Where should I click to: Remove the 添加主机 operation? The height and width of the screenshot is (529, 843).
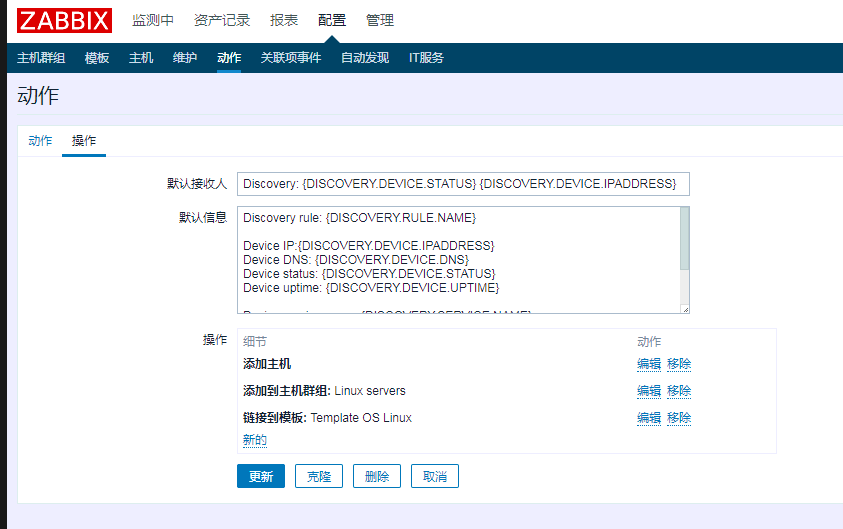click(x=679, y=364)
